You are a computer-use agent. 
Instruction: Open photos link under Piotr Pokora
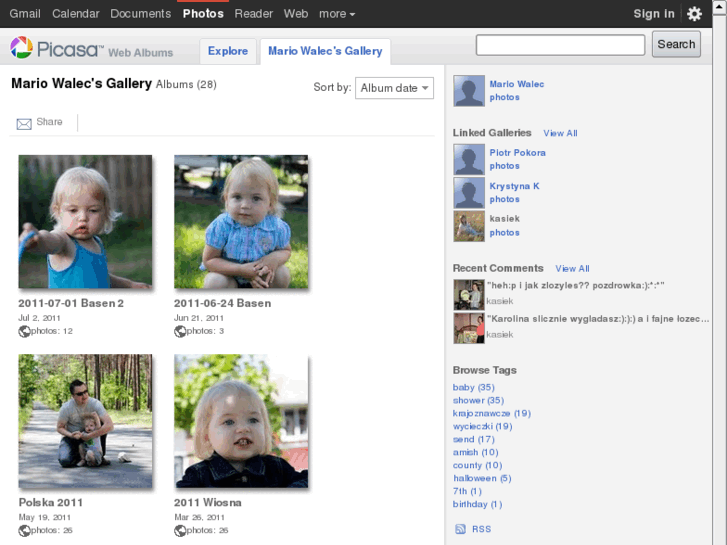pos(504,166)
